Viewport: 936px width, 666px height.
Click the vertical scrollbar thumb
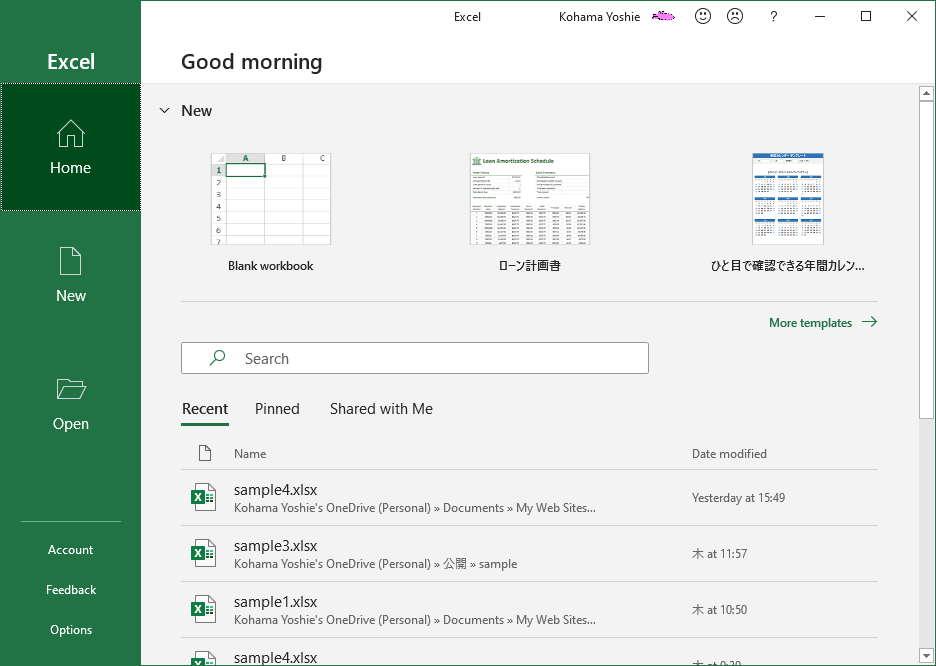(926, 260)
